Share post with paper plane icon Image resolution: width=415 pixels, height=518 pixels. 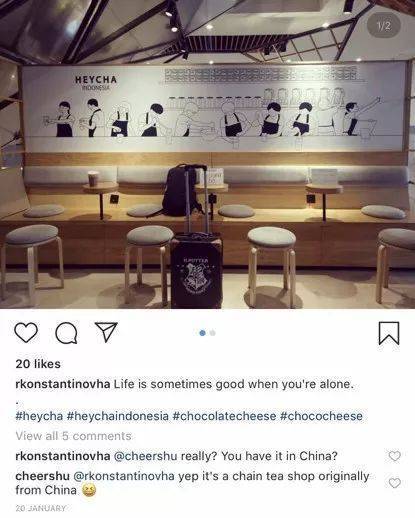106,332
